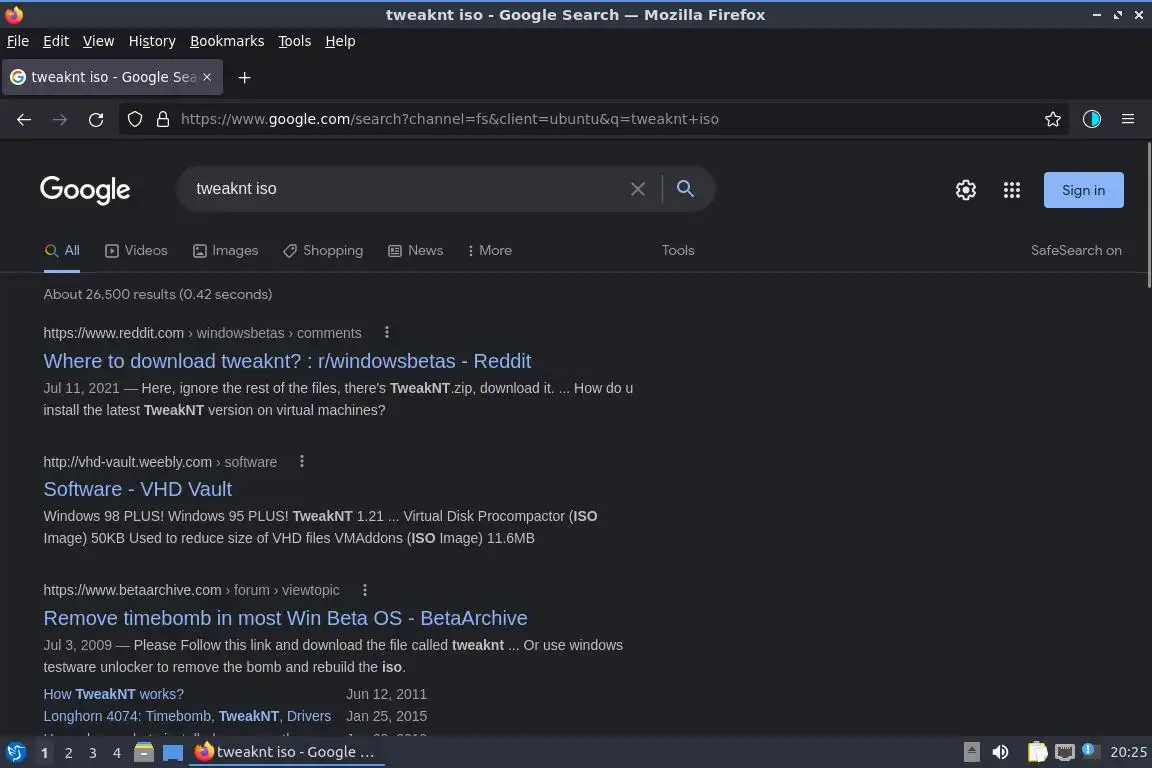The height and width of the screenshot is (768, 1152).
Task: Open the notification tray icon
Action: coord(1090,751)
